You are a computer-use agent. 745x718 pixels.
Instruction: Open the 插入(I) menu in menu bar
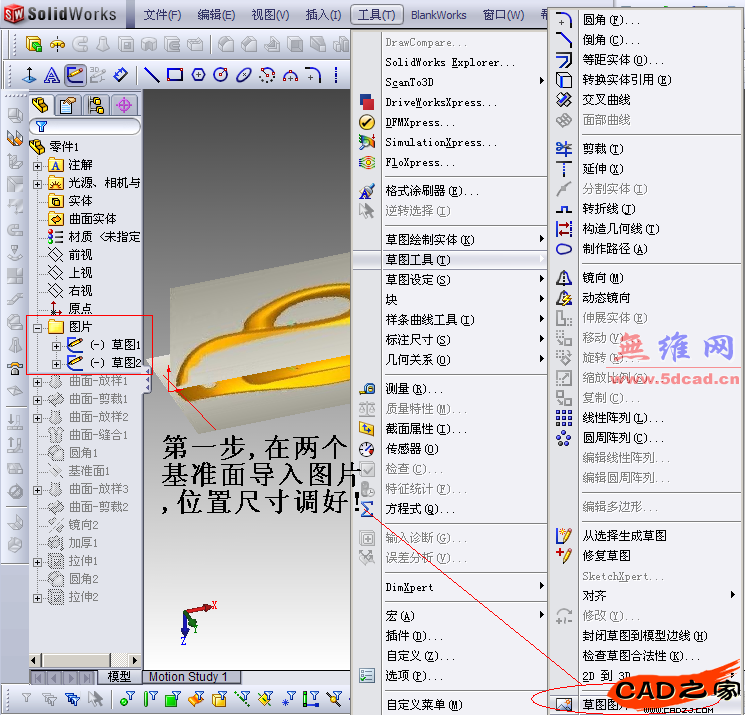pos(322,15)
